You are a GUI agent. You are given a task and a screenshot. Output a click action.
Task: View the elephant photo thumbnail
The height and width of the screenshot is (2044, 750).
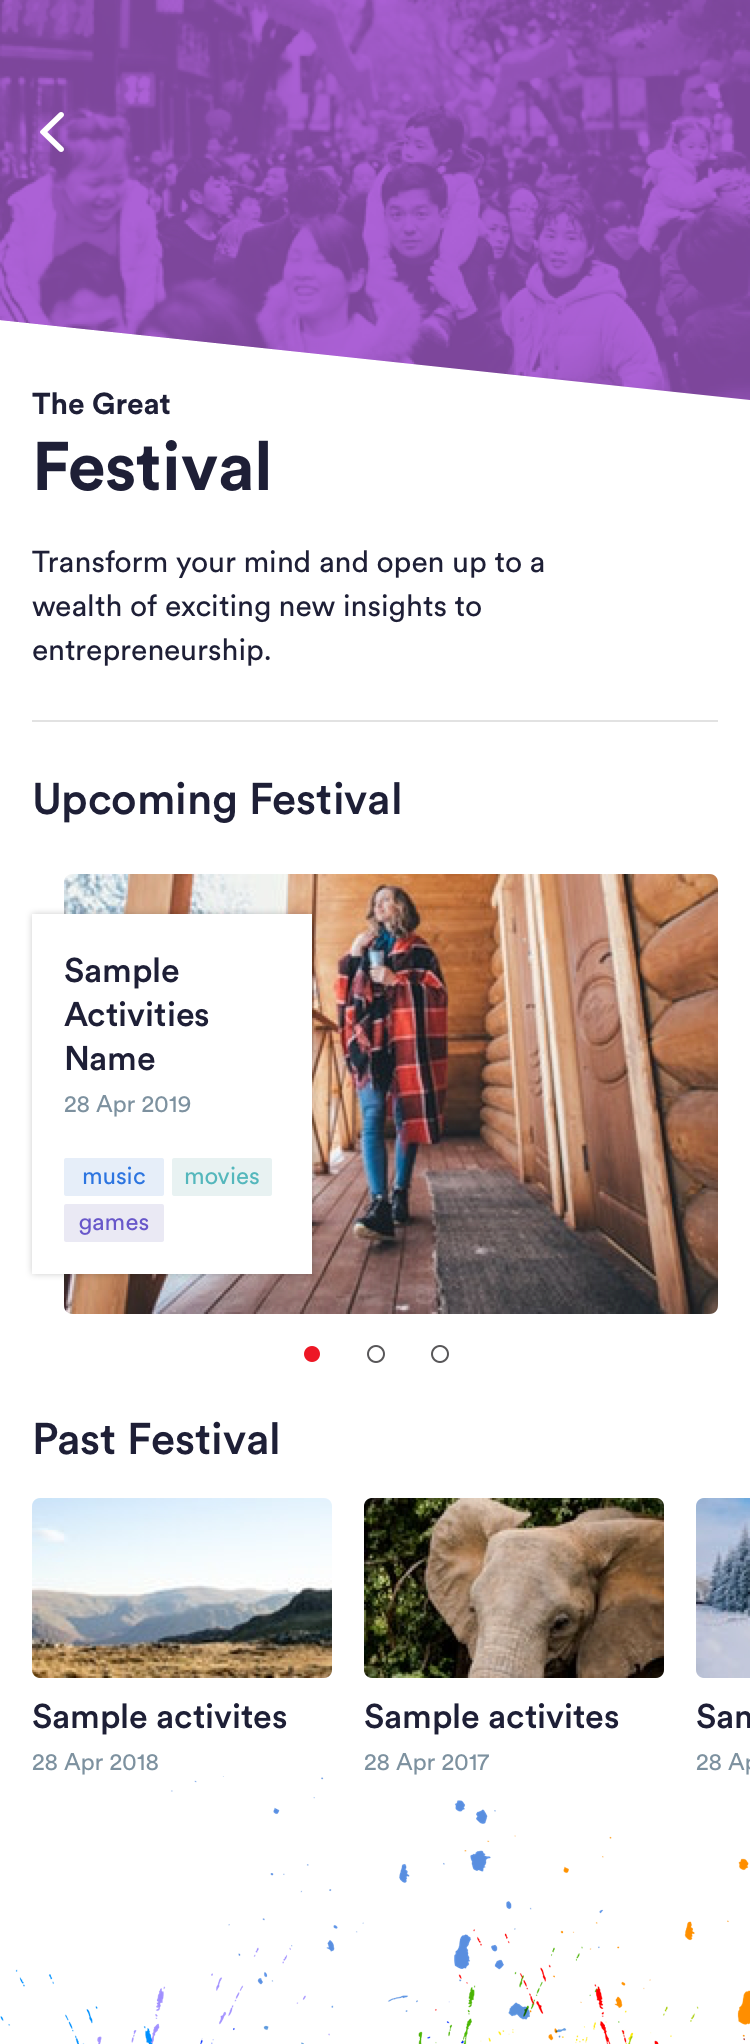[x=514, y=1587]
